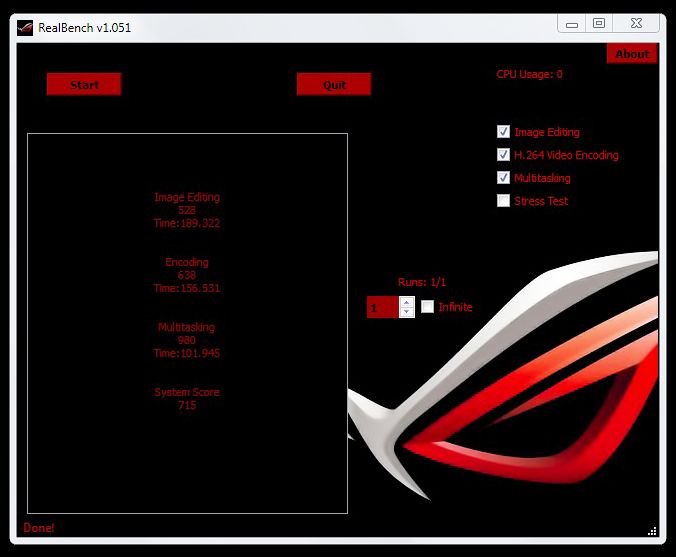Toggle the H.264 Video Encoding checkbox
This screenshot has width=676, height=557.
[503, 154]
